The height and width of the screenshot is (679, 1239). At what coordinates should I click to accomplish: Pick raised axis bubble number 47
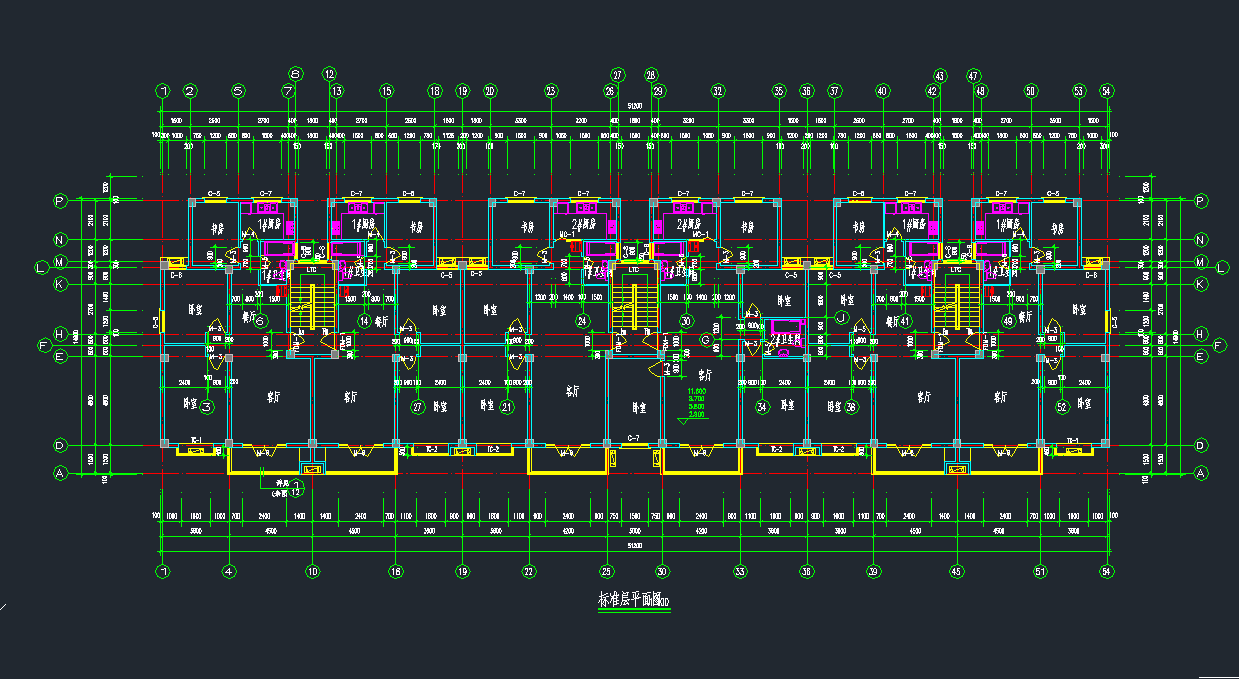pos(974,75)
